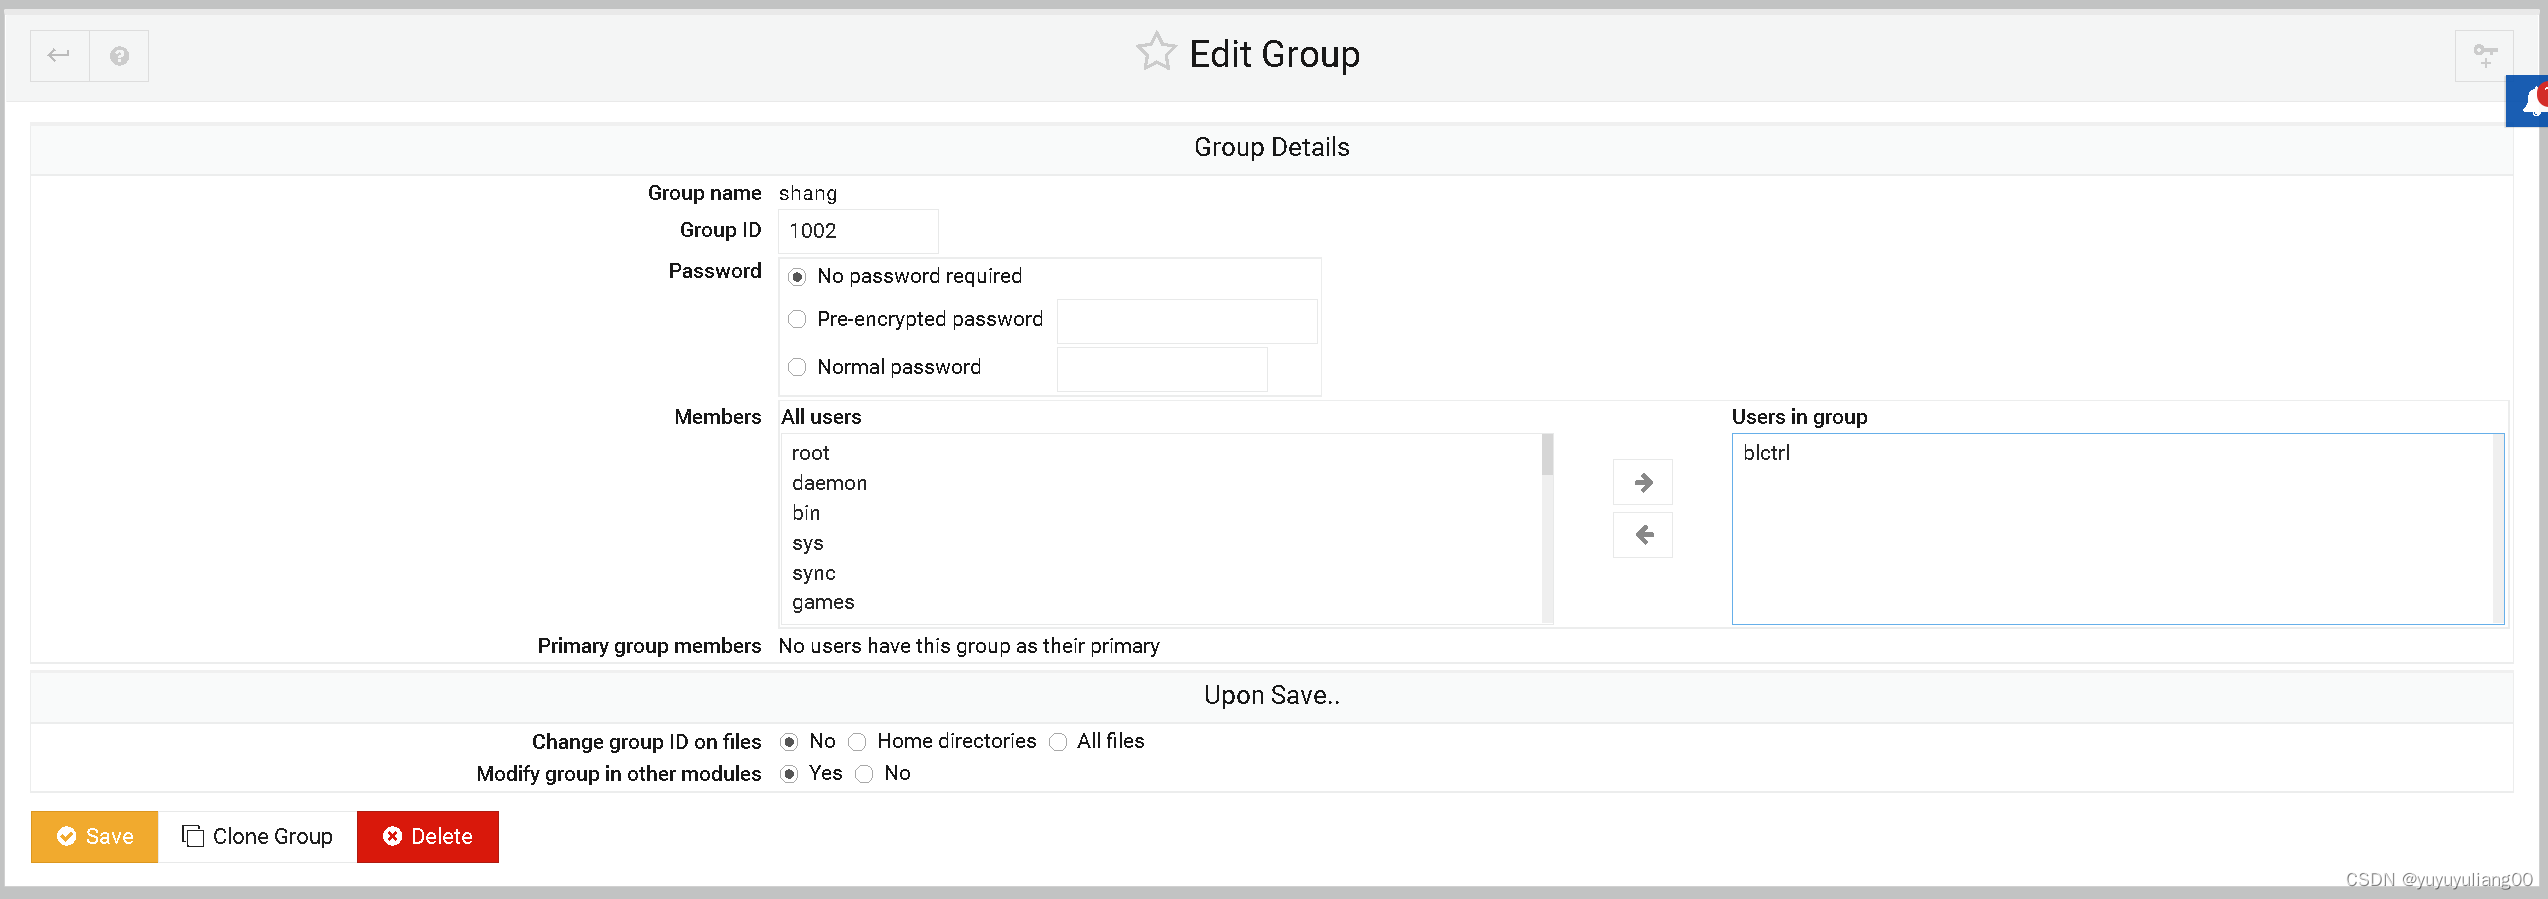Viewport: 2548px width, 899px height.
Task: Click the pre-encrypted password text field
Action: (1186, 321)
